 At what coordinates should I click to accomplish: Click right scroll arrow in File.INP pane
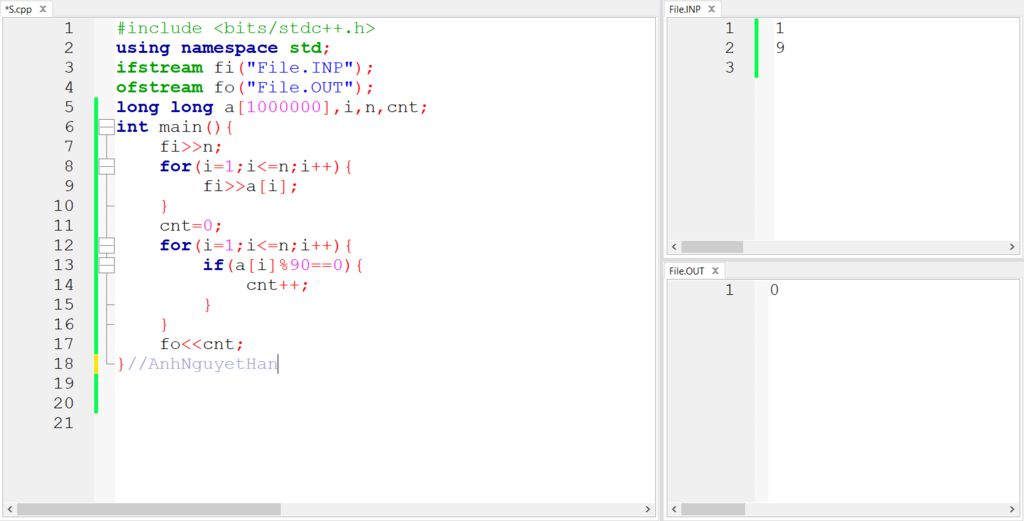[x=1012, y=247]
